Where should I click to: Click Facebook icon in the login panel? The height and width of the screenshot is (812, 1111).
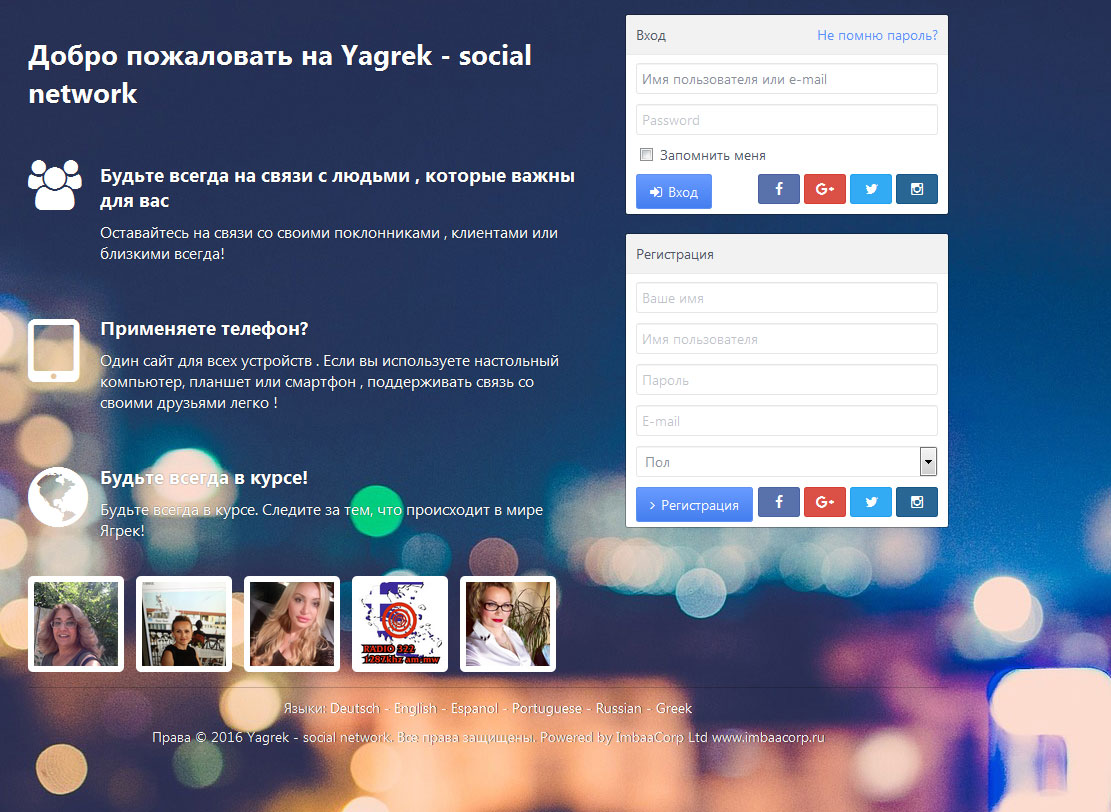pyautogui.click(x=778, y=190)
